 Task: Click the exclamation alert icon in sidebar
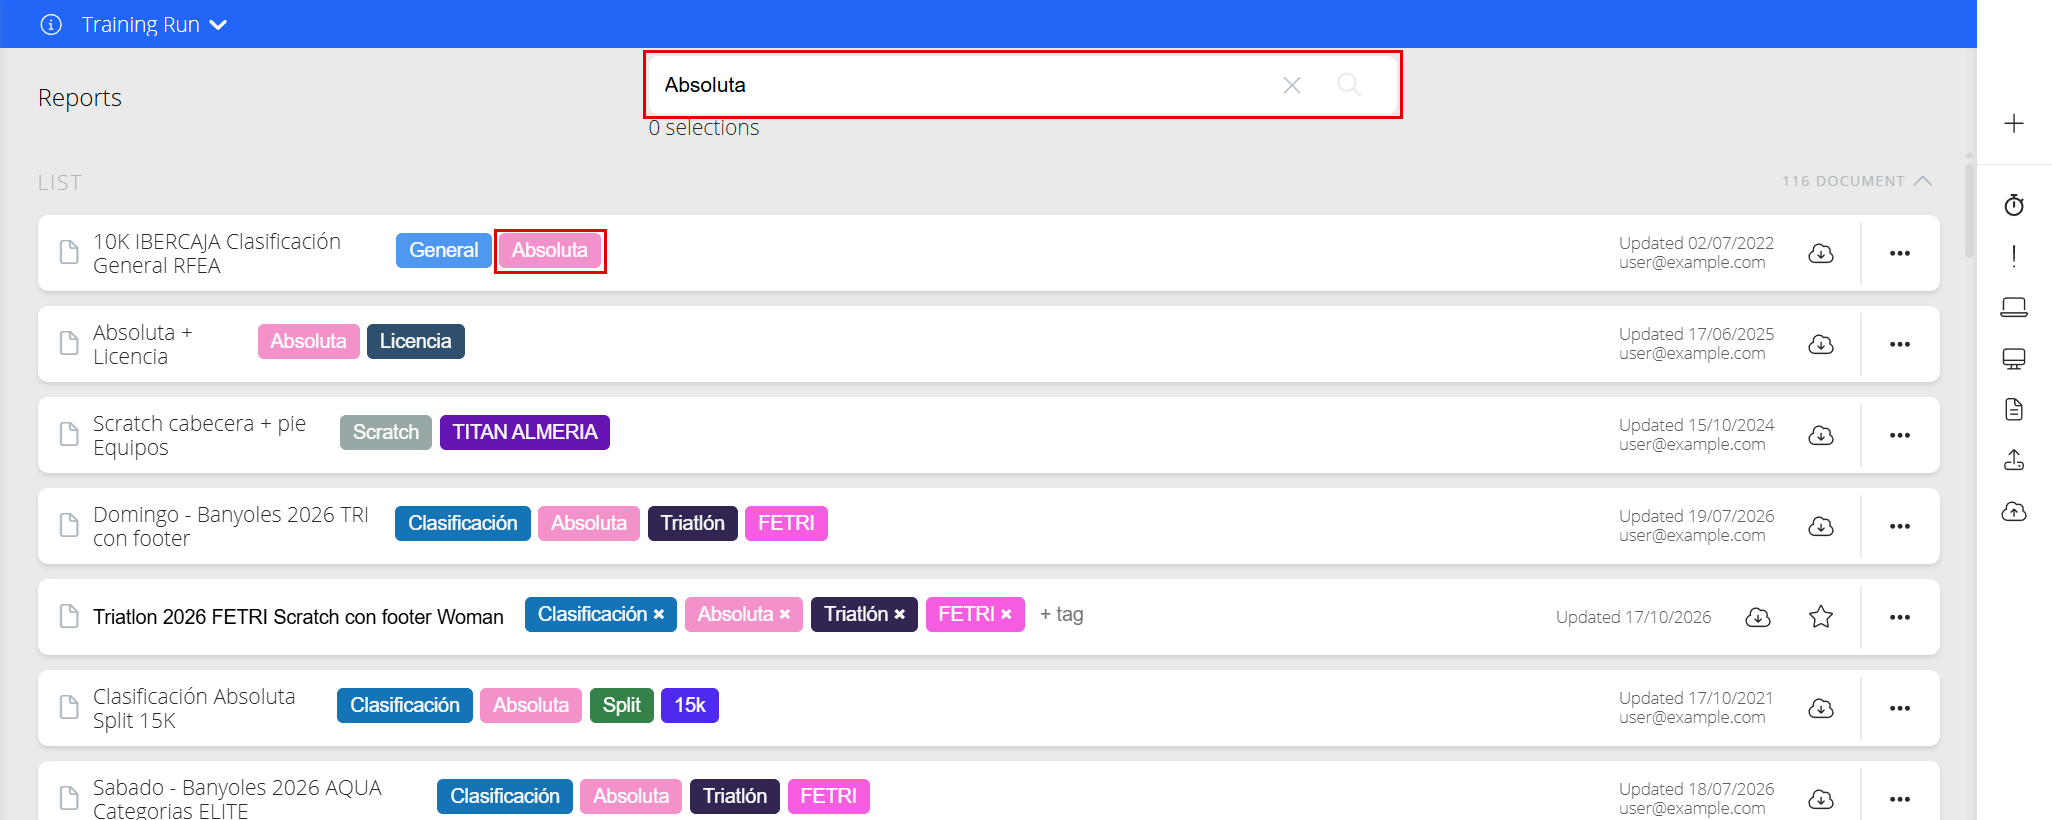[x=2014, y=256]
